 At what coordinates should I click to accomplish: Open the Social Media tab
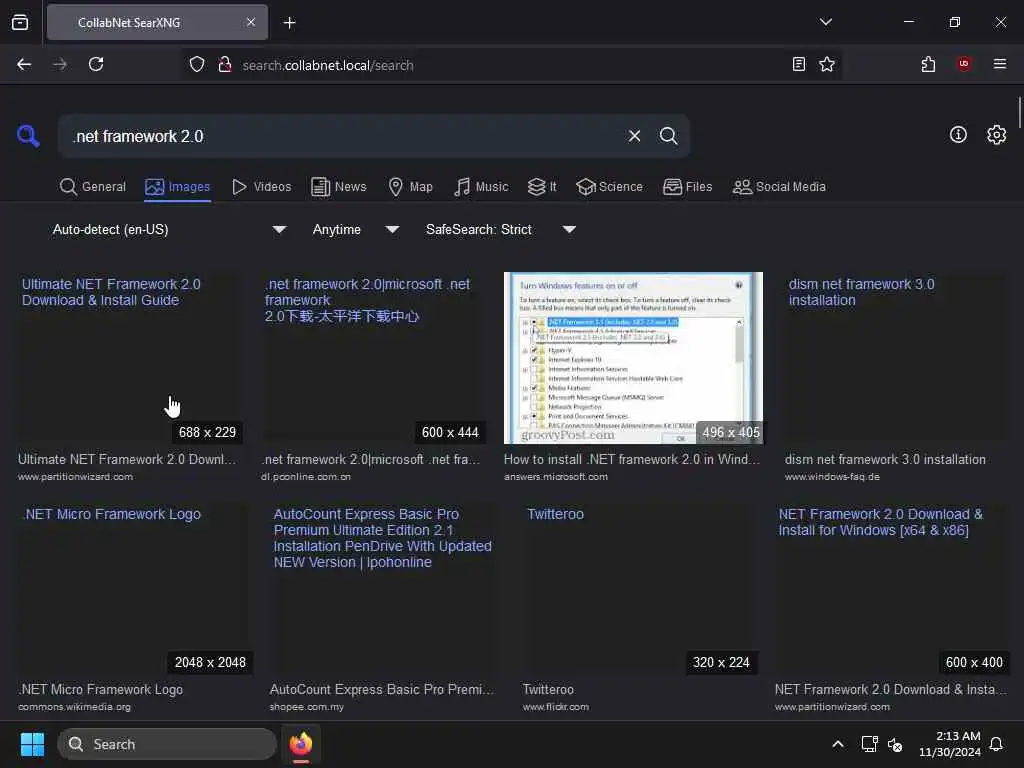coord(779,187)
